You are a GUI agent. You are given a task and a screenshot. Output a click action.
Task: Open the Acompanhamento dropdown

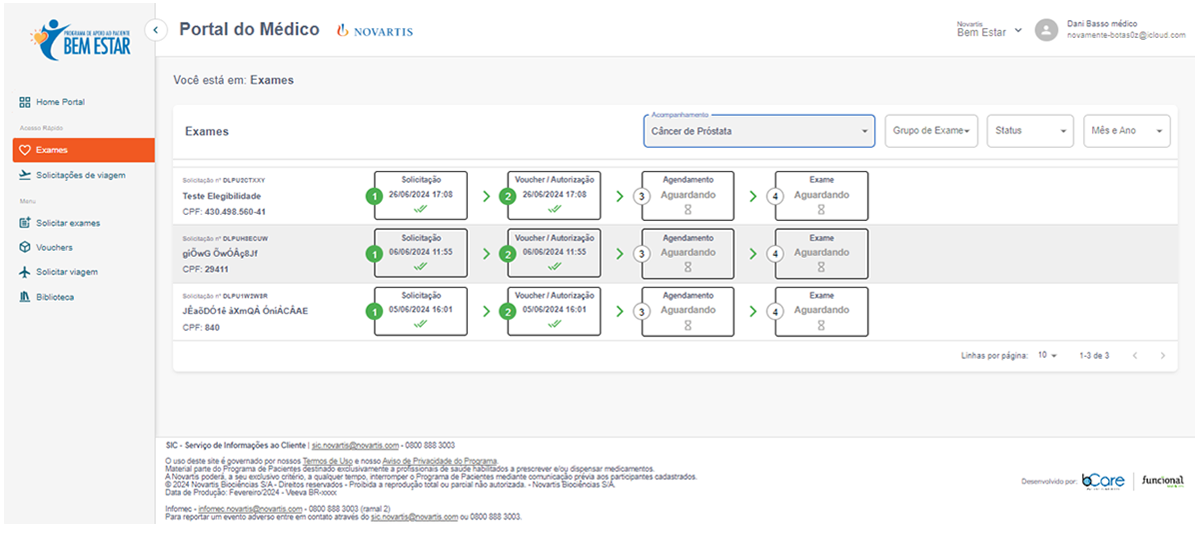(760, 131)
